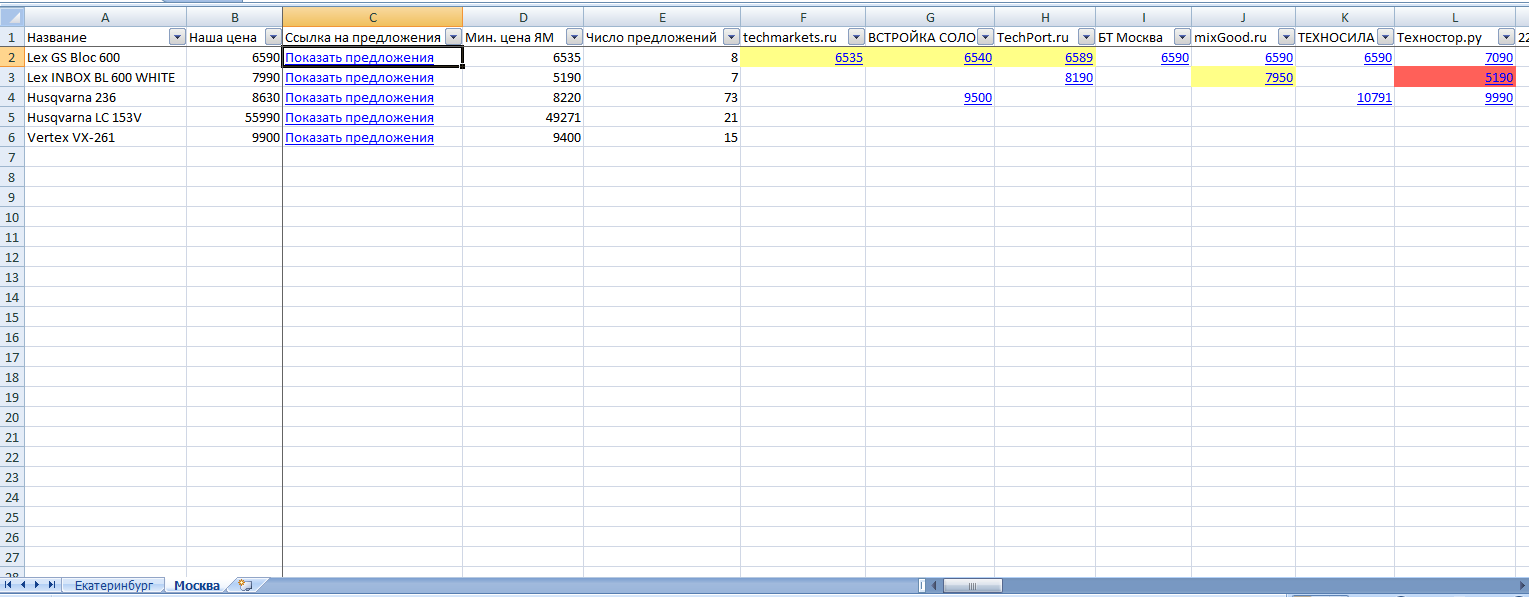The image size is (1529, 597).
Task: Click techmarkets.ru price link 6535
Action: pyautogui.click(x=849, y=58)
